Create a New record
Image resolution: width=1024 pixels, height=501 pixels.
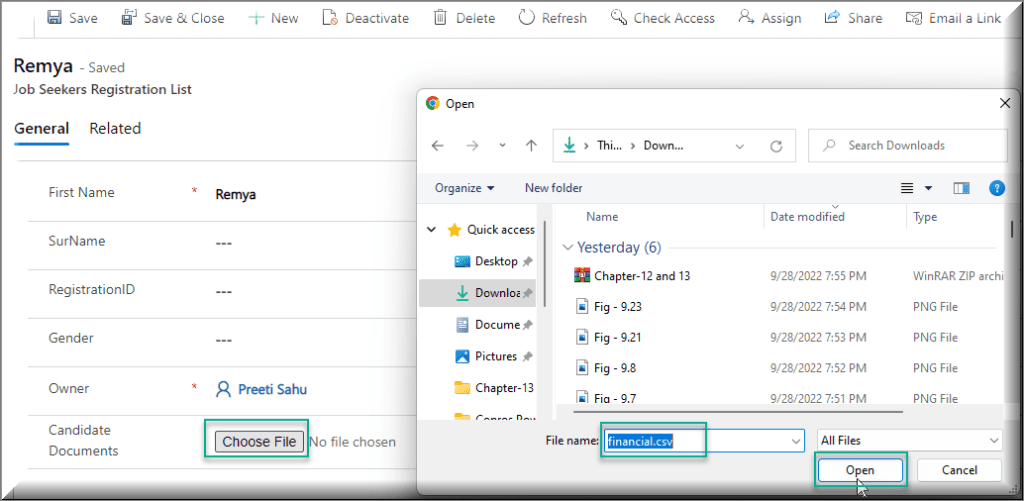(x=274, y=18)
